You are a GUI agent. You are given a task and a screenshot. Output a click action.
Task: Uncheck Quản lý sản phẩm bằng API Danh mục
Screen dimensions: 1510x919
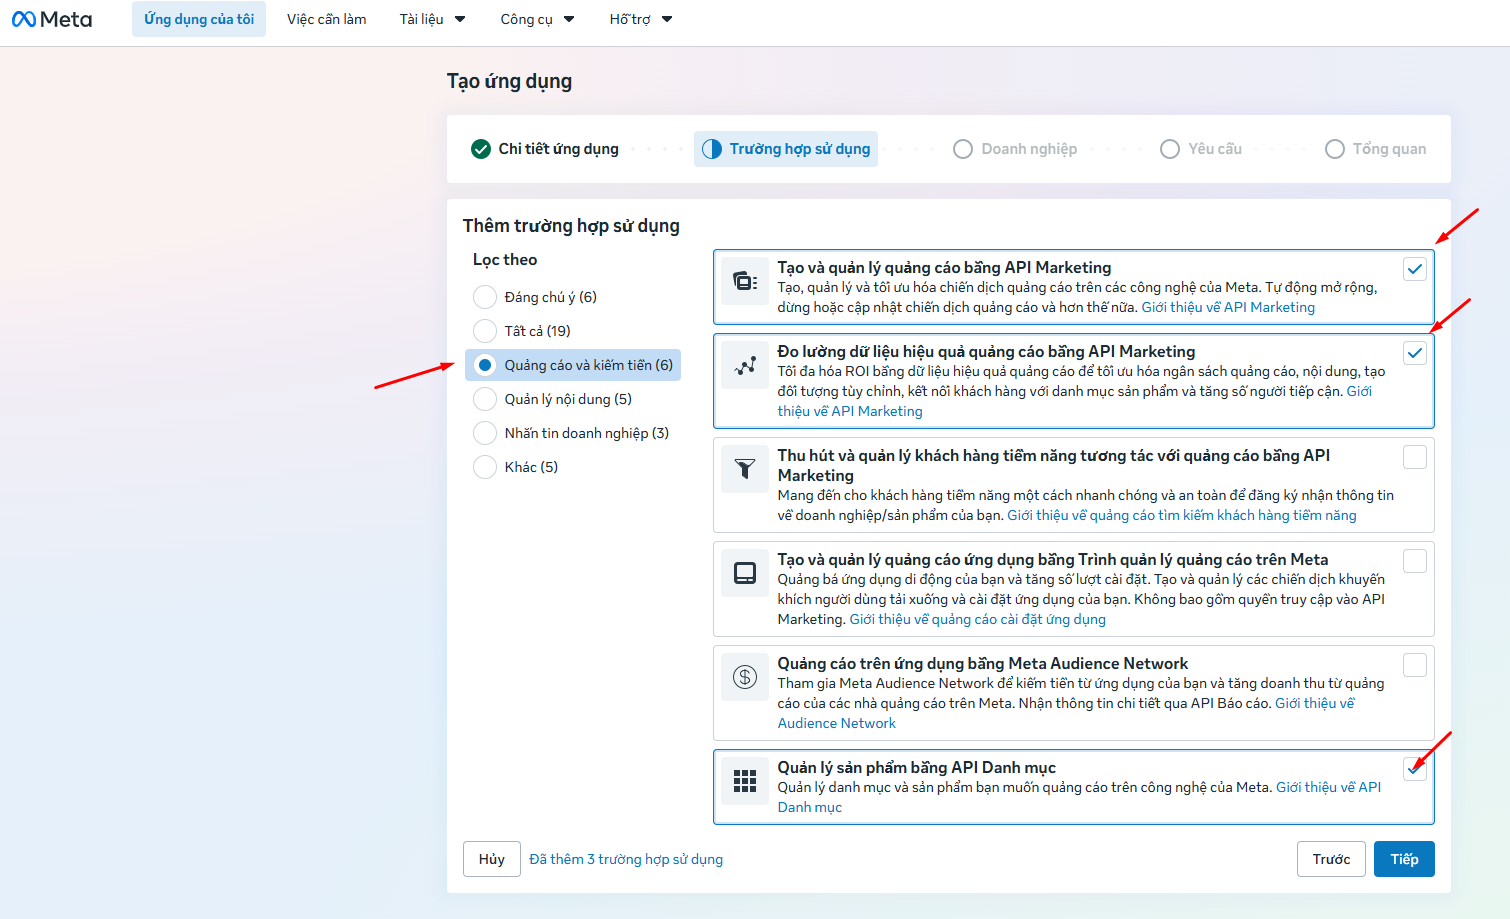click(1415, 769)
